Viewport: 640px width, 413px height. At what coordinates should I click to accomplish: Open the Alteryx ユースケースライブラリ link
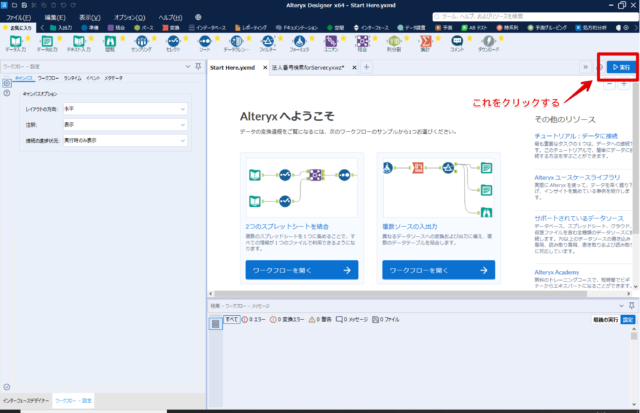tap(577, 178)
